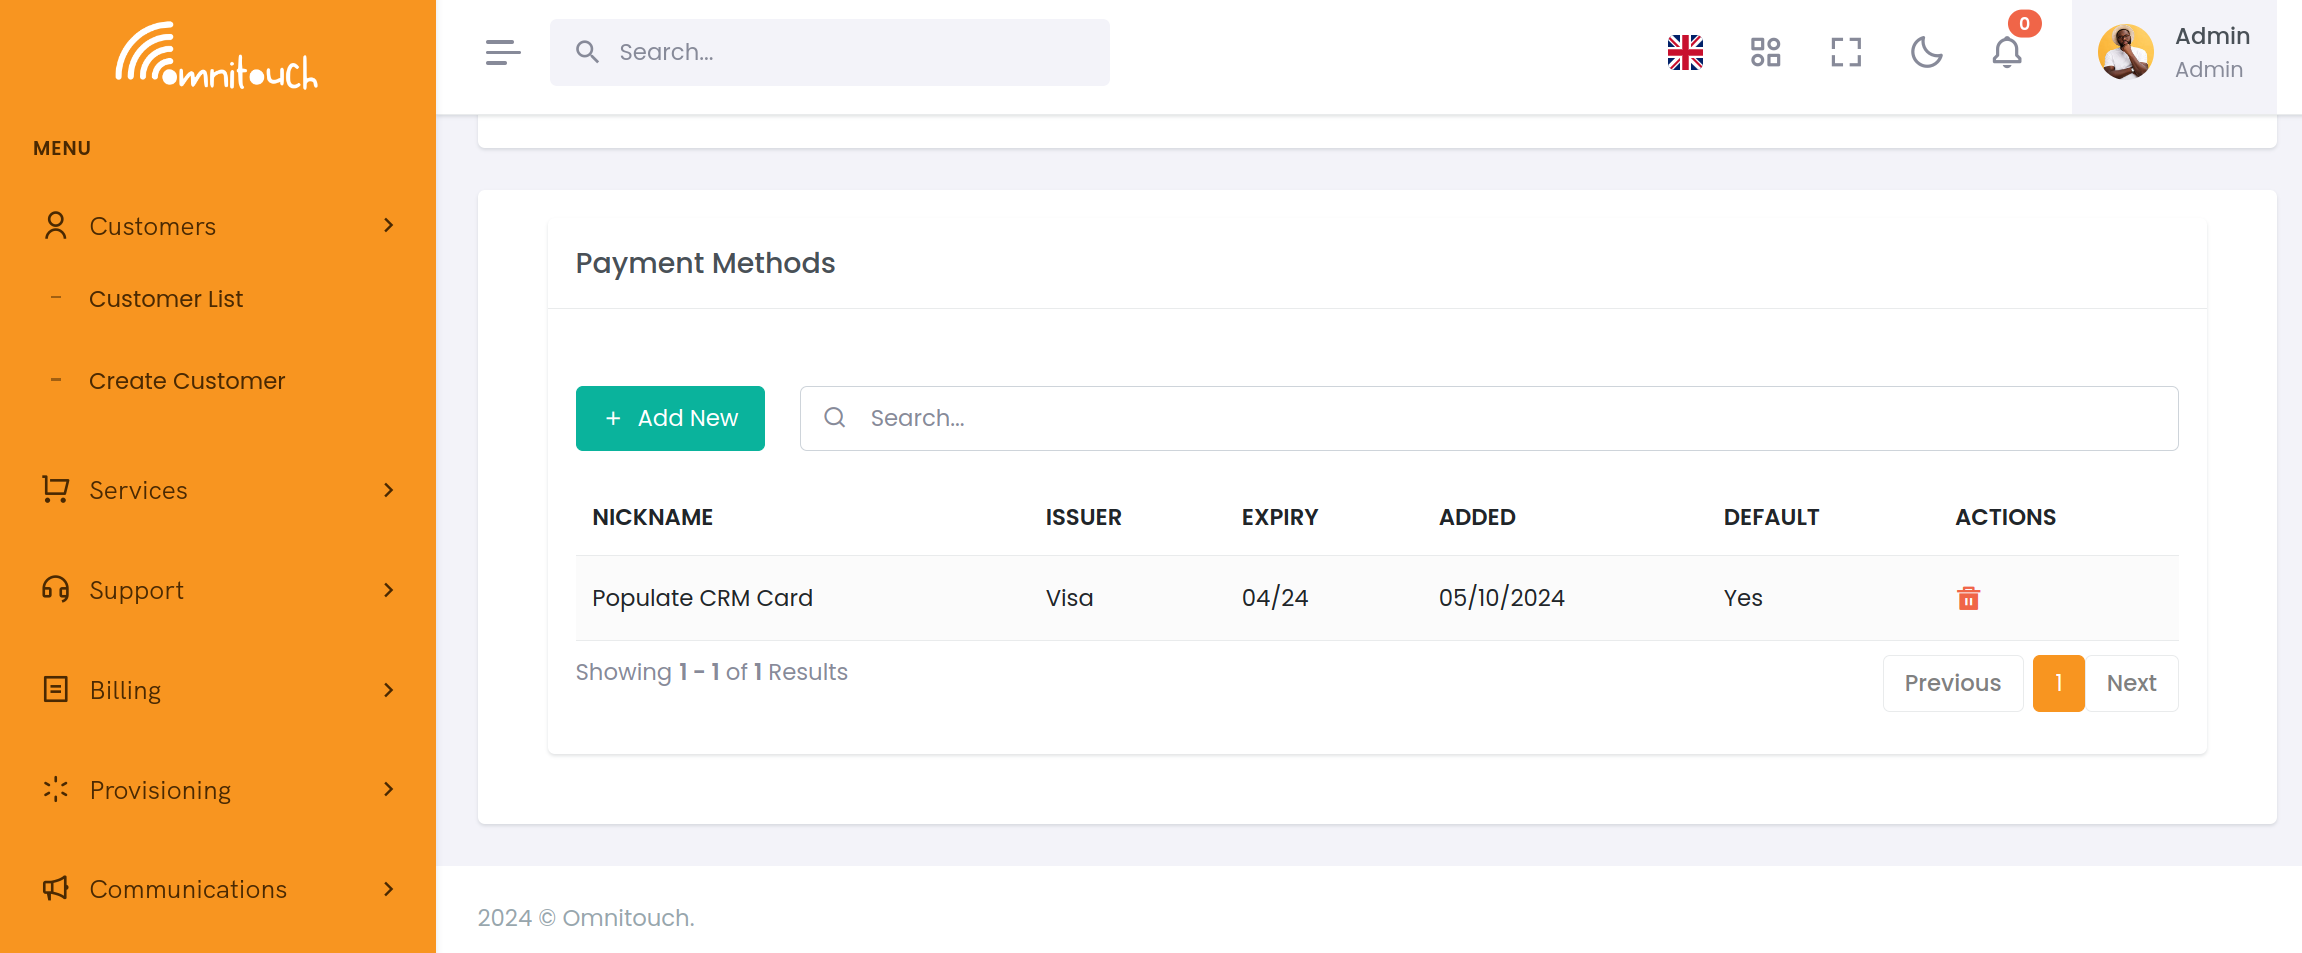
Task: Toggle dark mode with the moon icon
Action: point(1926,52)
